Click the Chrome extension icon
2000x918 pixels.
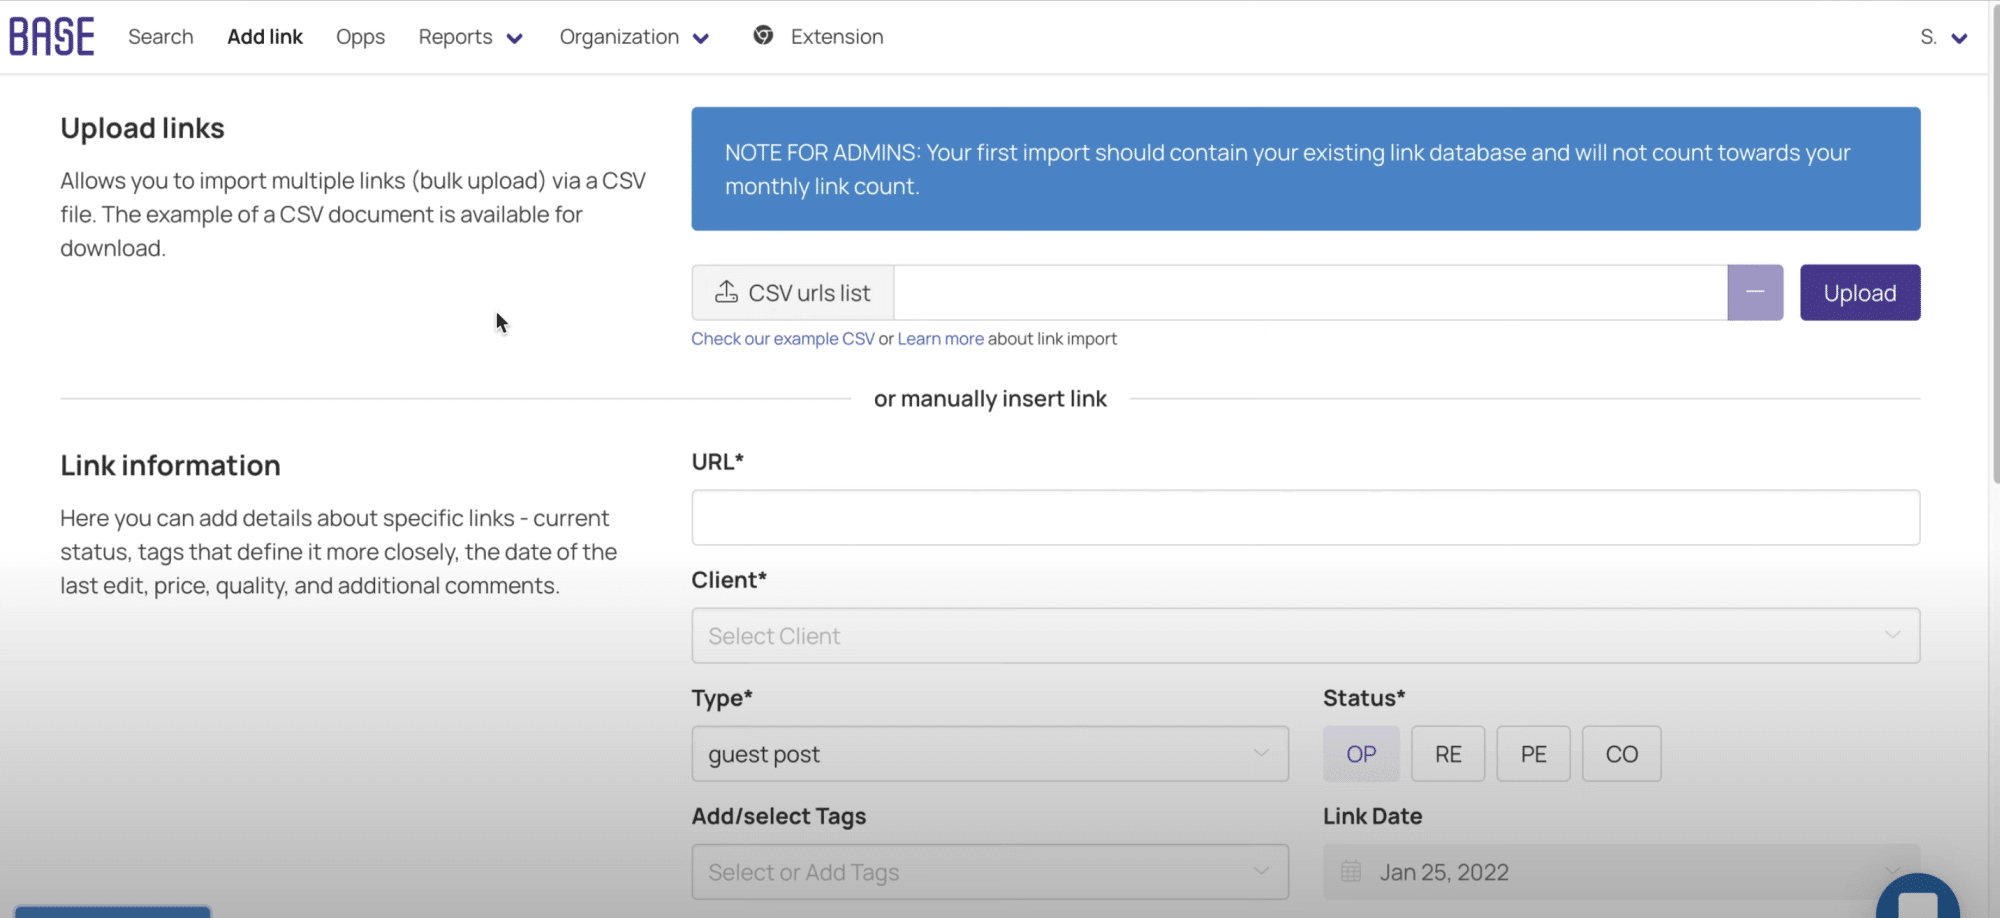point(763,36)
